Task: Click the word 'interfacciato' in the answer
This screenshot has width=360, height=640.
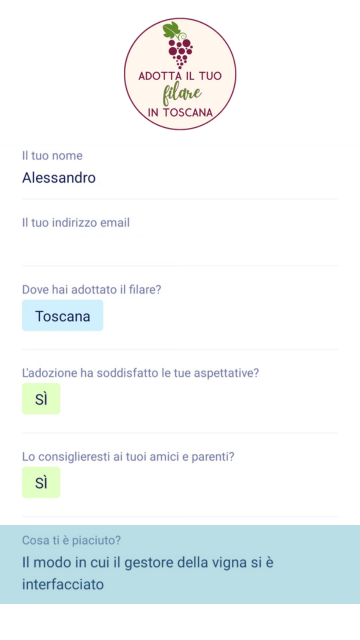Action: 63,584
